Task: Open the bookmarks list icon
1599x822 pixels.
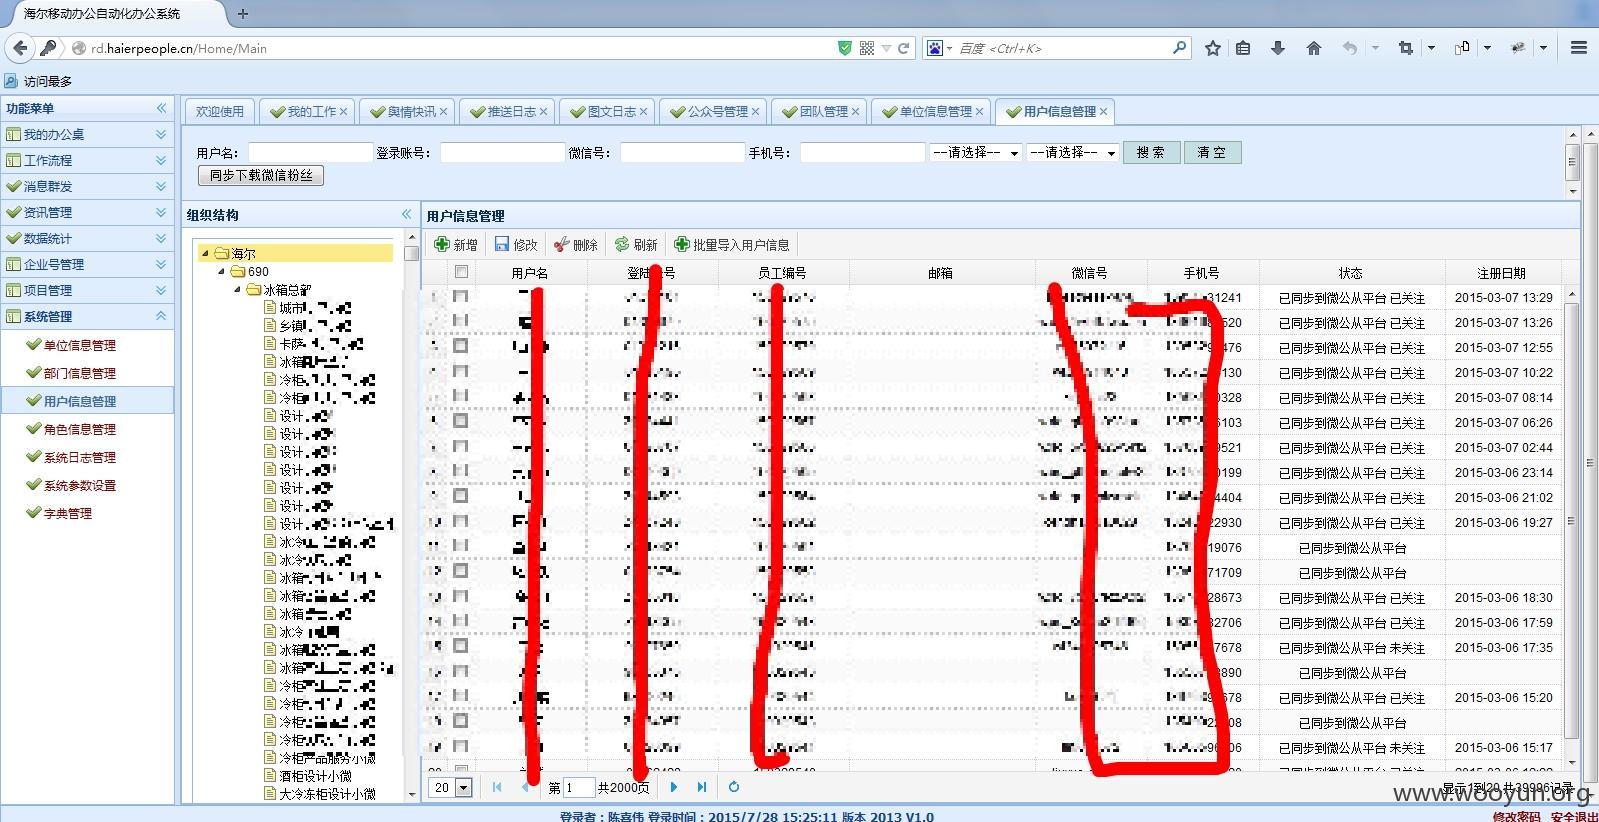Action: coord(1243,48)
